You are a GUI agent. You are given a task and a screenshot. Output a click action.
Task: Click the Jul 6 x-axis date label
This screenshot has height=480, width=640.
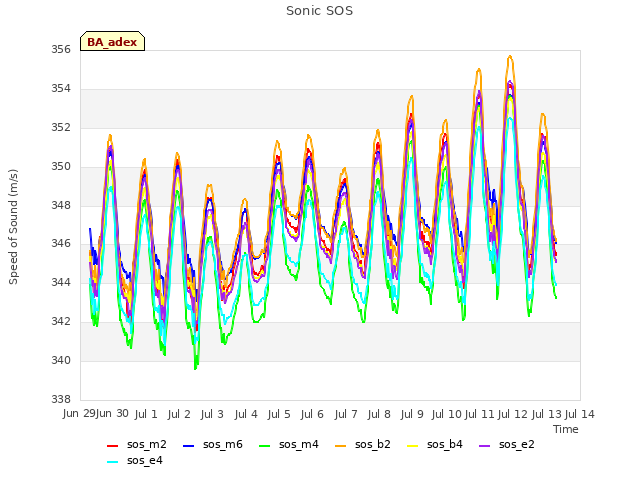click(x=312, y=414)
